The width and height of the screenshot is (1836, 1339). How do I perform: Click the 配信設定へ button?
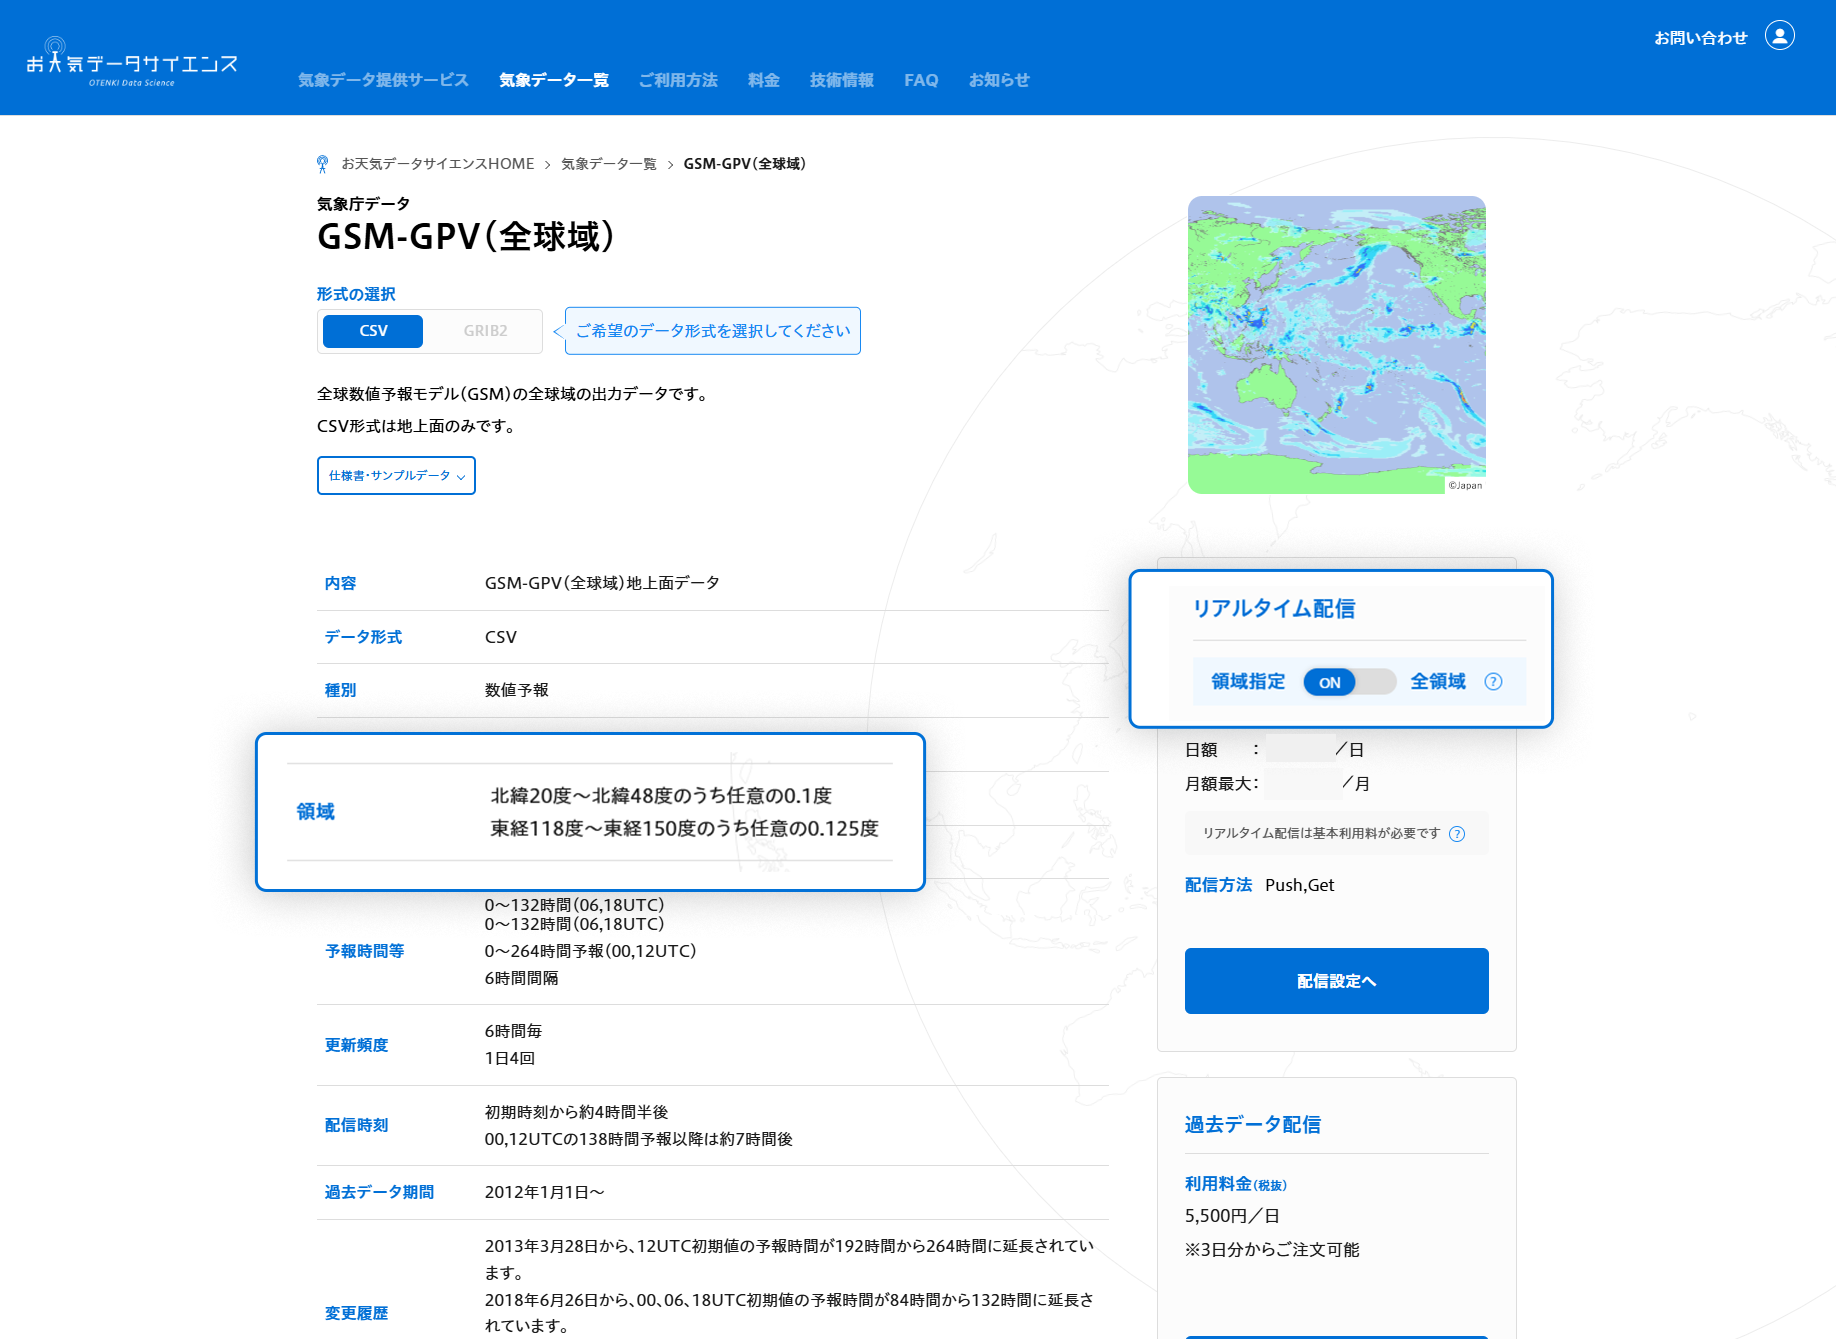tap(1336, 981)
